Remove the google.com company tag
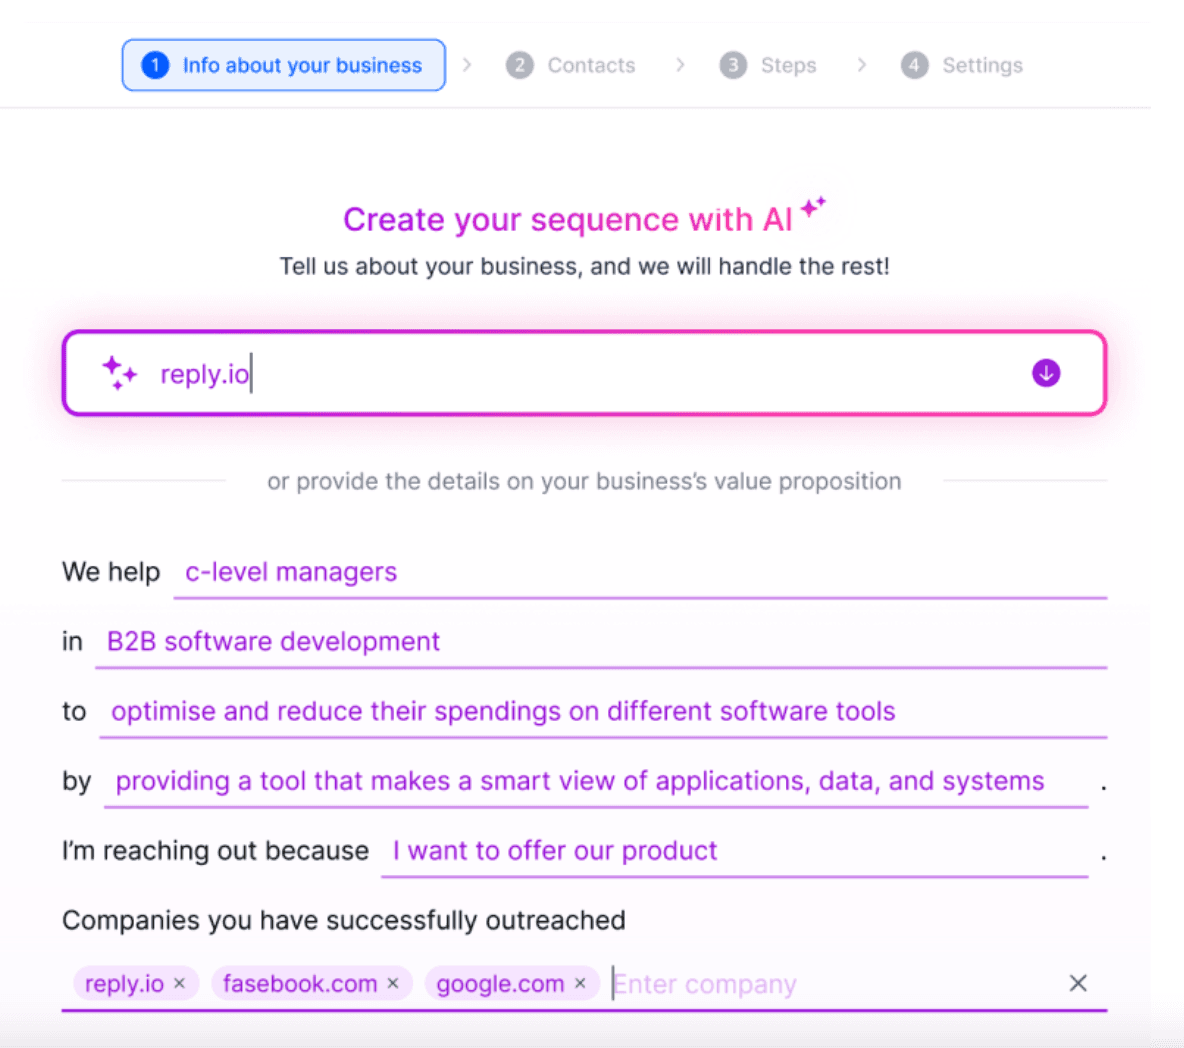The image size is (1184, 1048). tap(580, 983)
